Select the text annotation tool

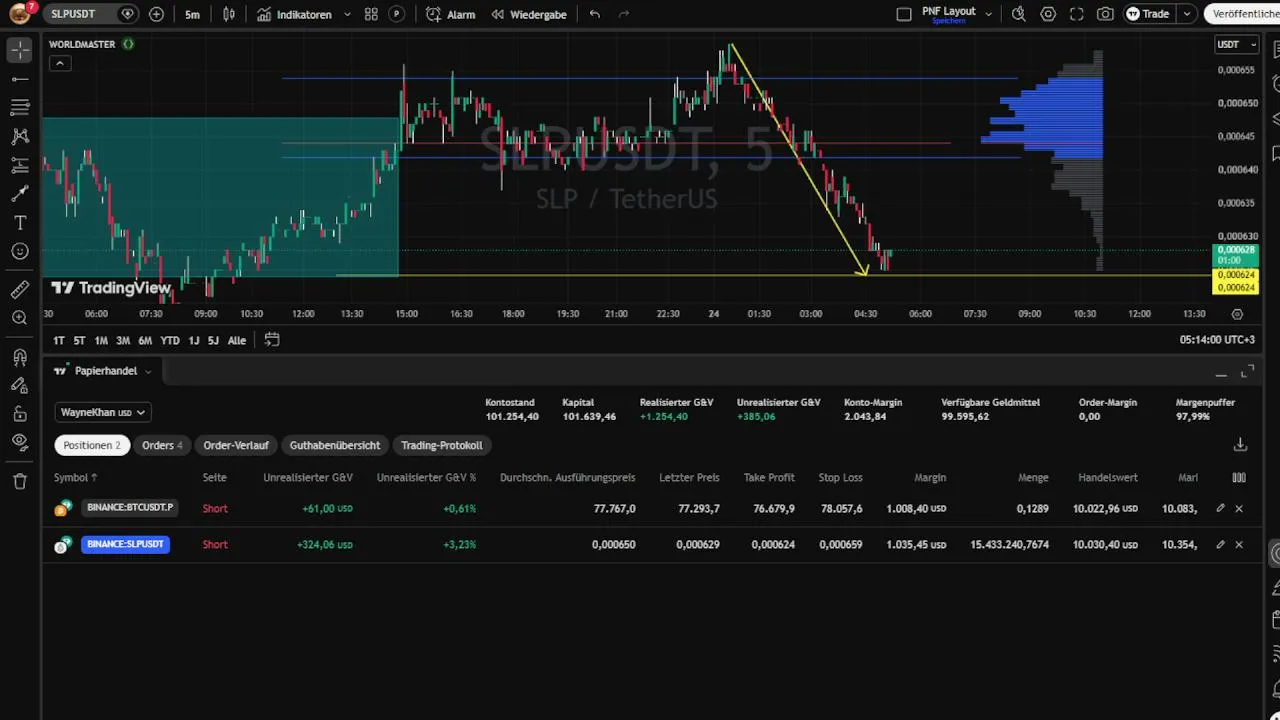pos(20,222)
